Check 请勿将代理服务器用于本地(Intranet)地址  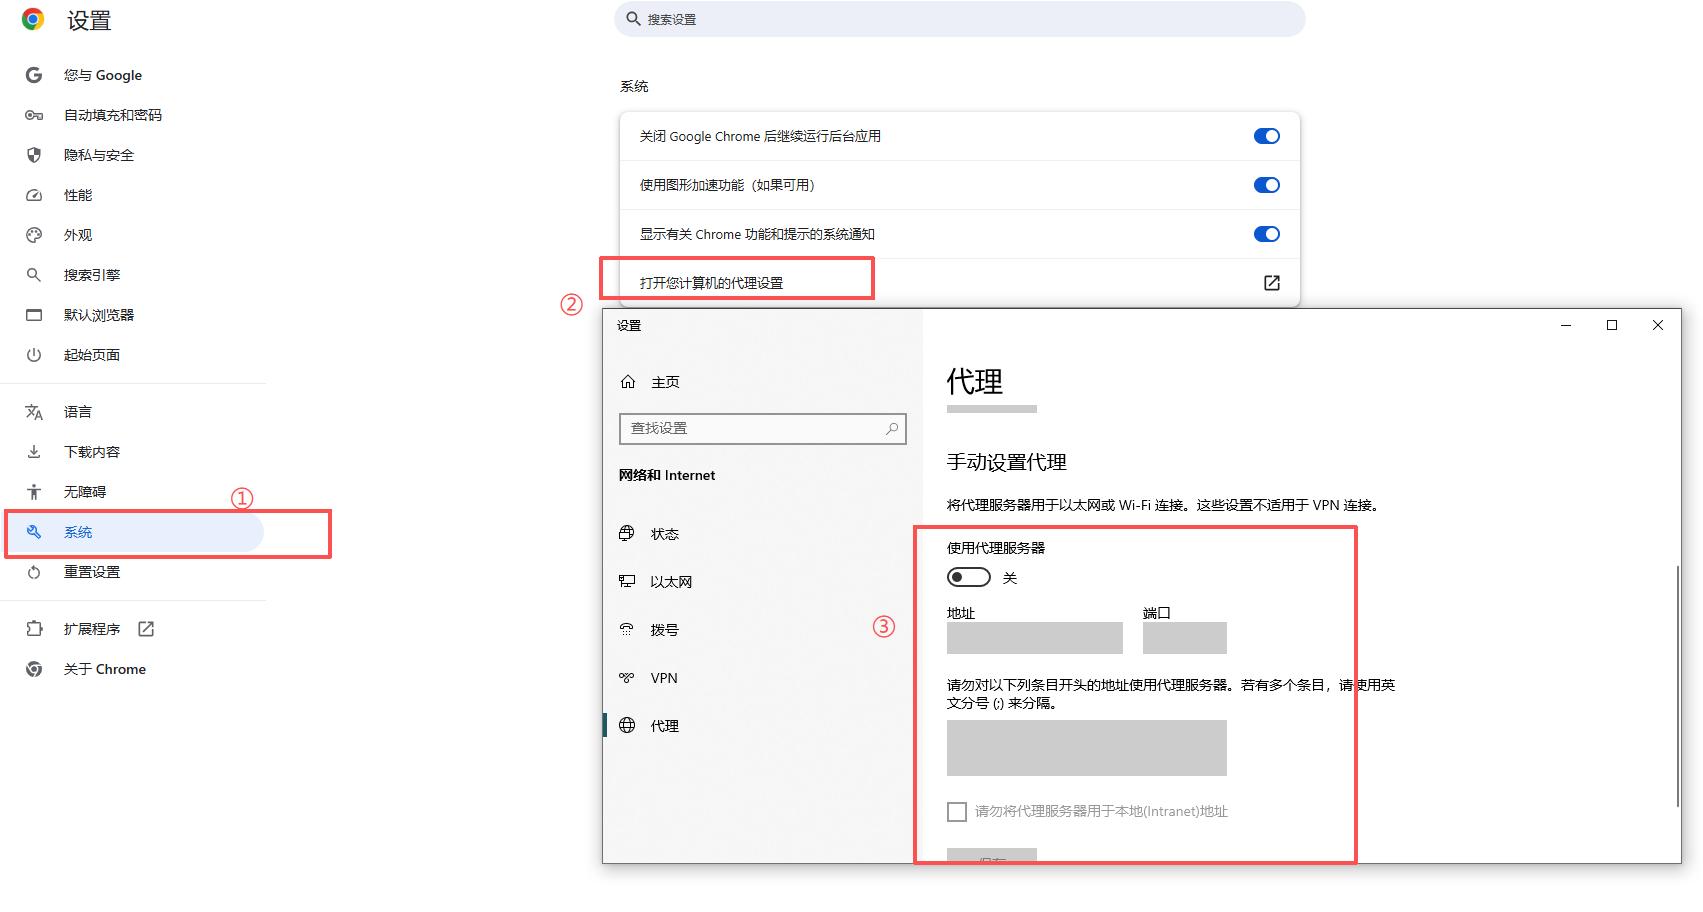click(957, 811)
